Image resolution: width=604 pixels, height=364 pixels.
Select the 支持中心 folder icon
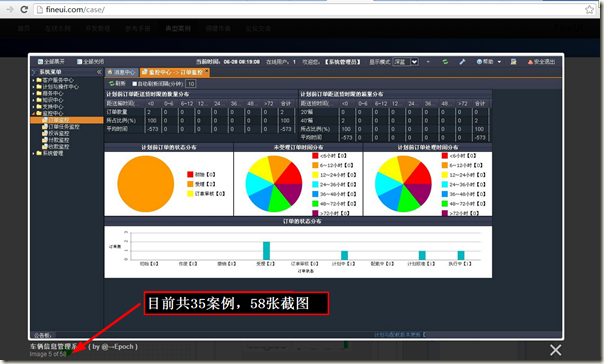(x=39, y=106)
